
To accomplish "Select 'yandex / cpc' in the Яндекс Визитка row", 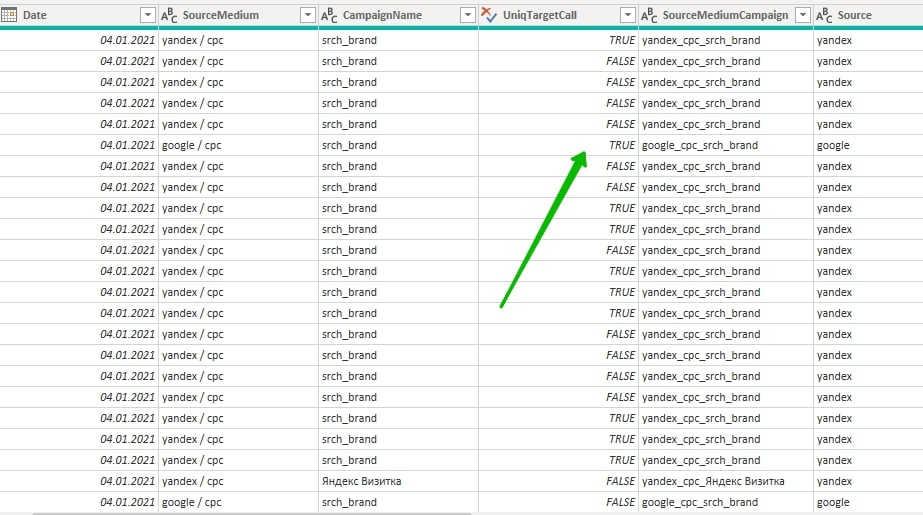I will [x=238, y=481].
